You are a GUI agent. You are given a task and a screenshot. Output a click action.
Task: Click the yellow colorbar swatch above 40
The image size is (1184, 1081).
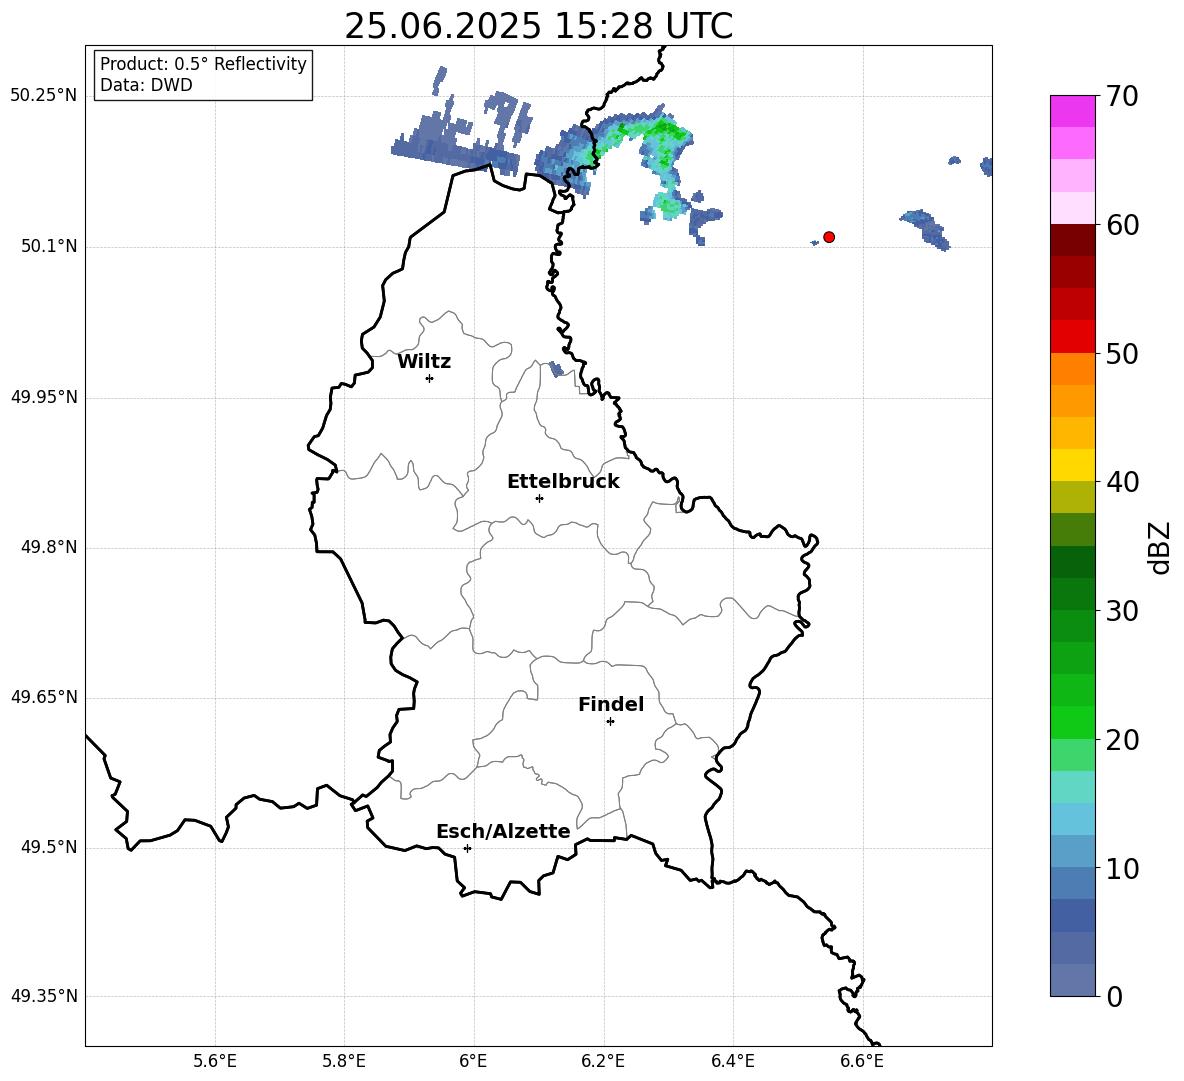coord(1073,465)
